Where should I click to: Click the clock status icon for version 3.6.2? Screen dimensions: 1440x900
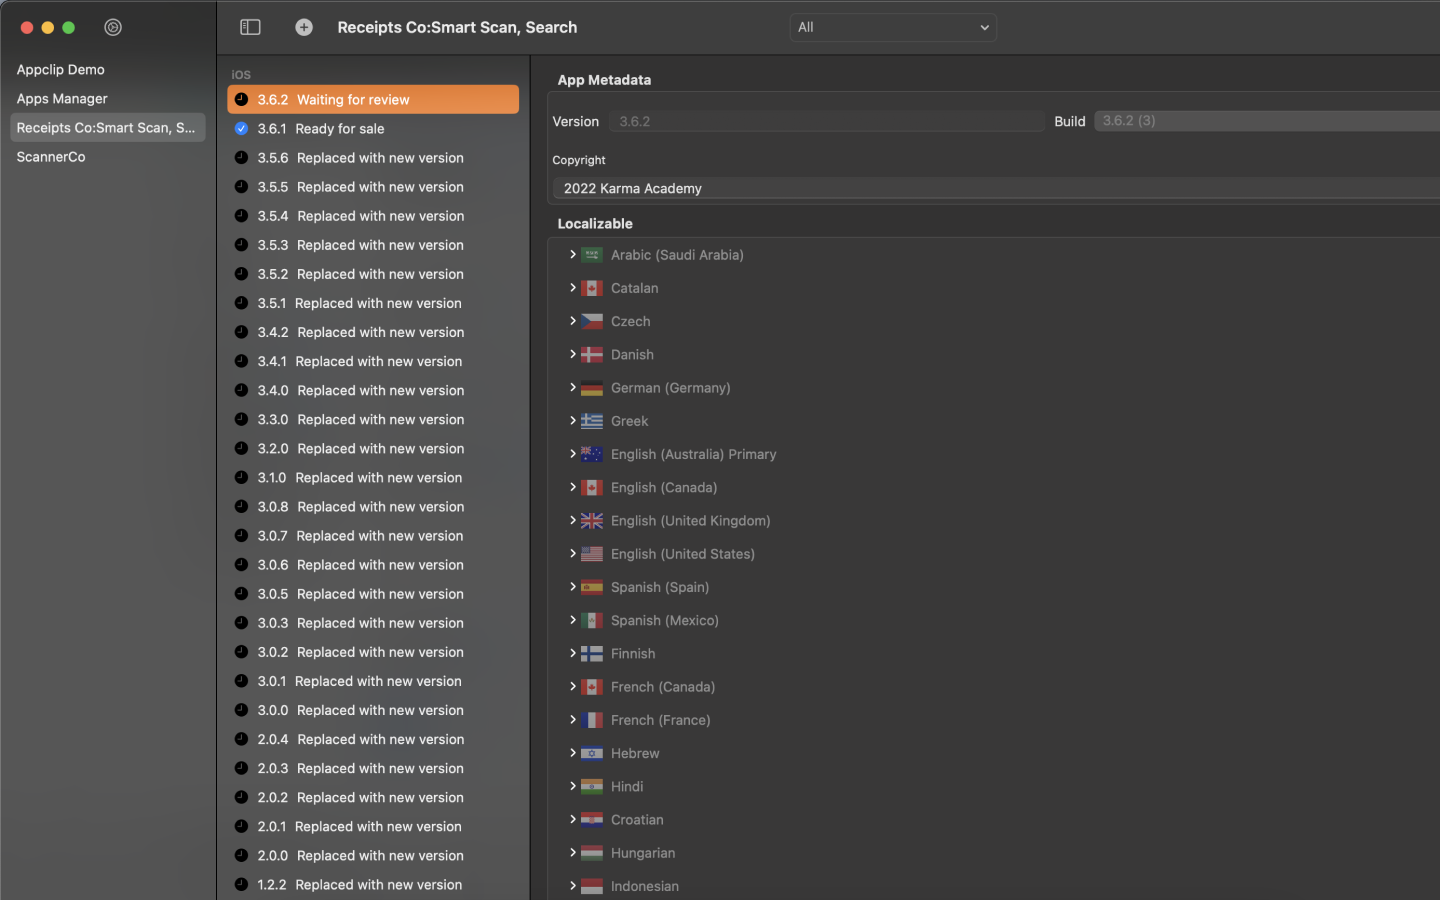click(241, 99)
